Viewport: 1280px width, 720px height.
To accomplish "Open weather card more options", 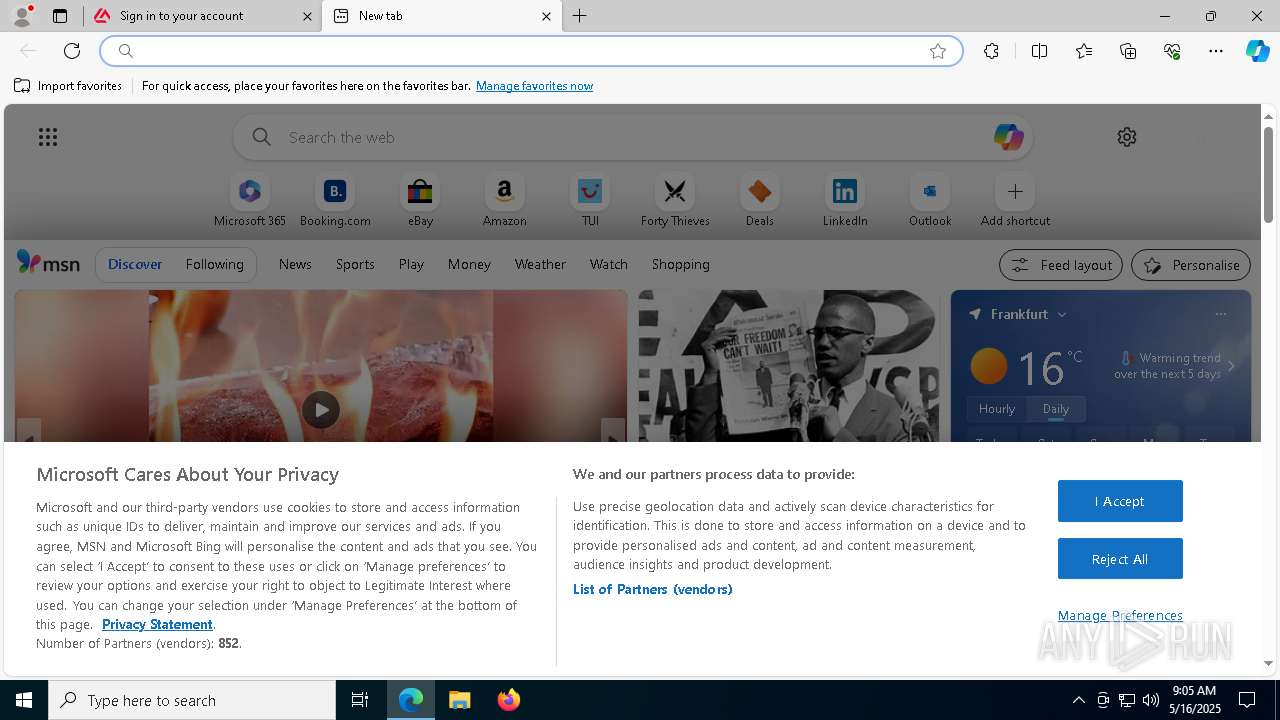I will click(x=1220, y=314).
